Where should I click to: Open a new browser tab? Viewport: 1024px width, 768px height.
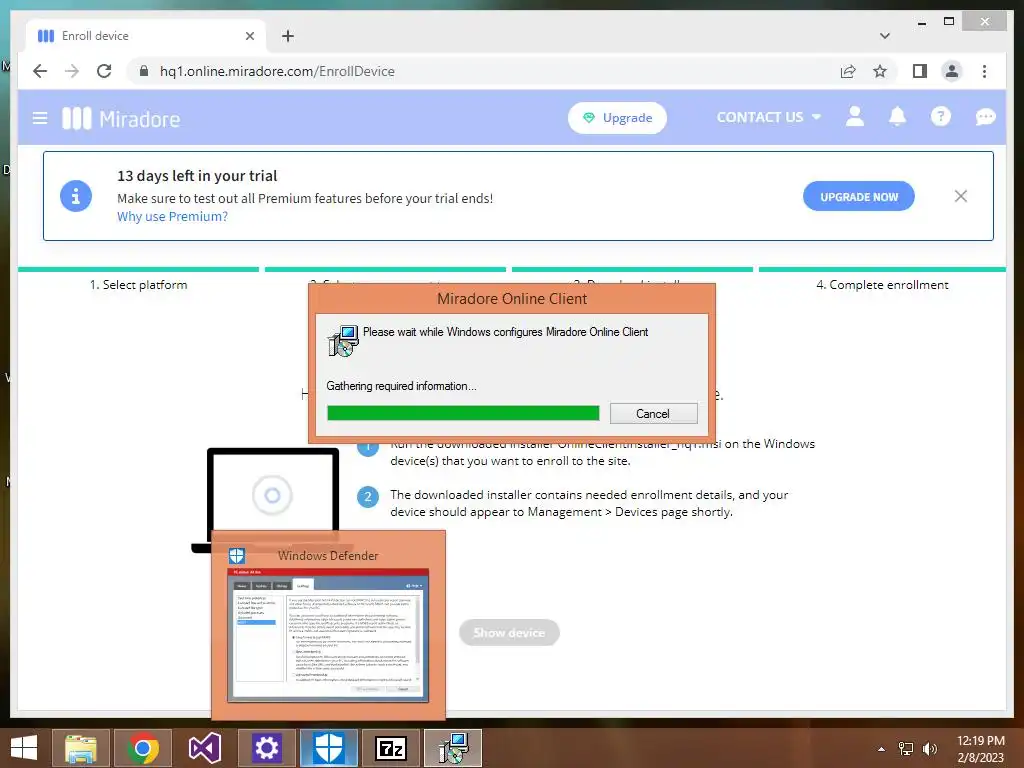[288, 36]
